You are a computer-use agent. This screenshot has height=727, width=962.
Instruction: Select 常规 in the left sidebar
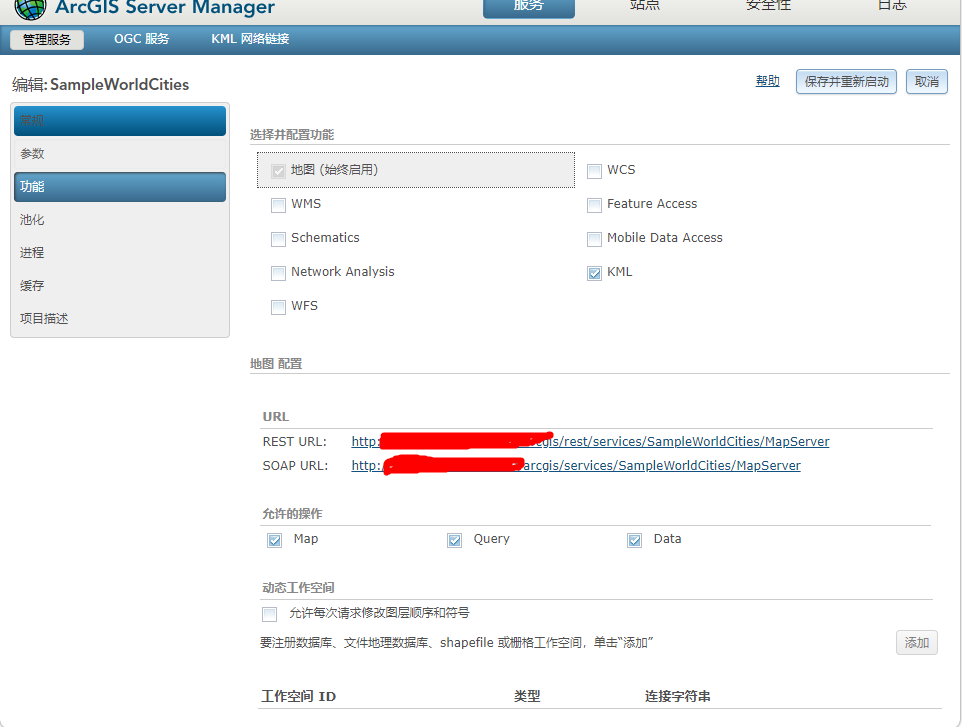tap(120, 120)
